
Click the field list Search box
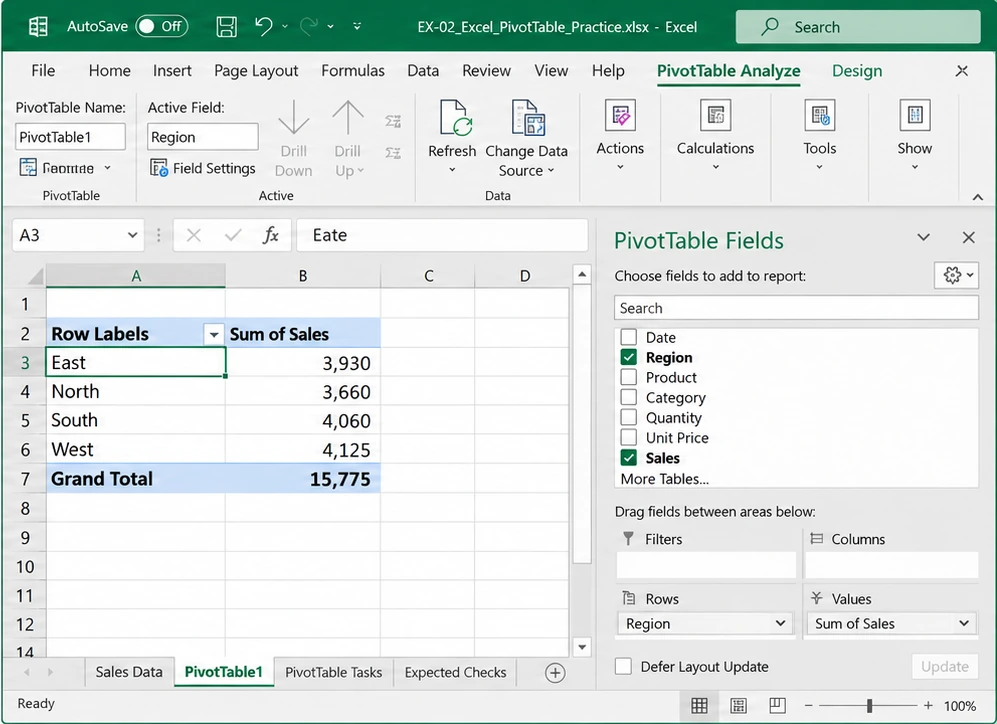click(x=796, y=308)
